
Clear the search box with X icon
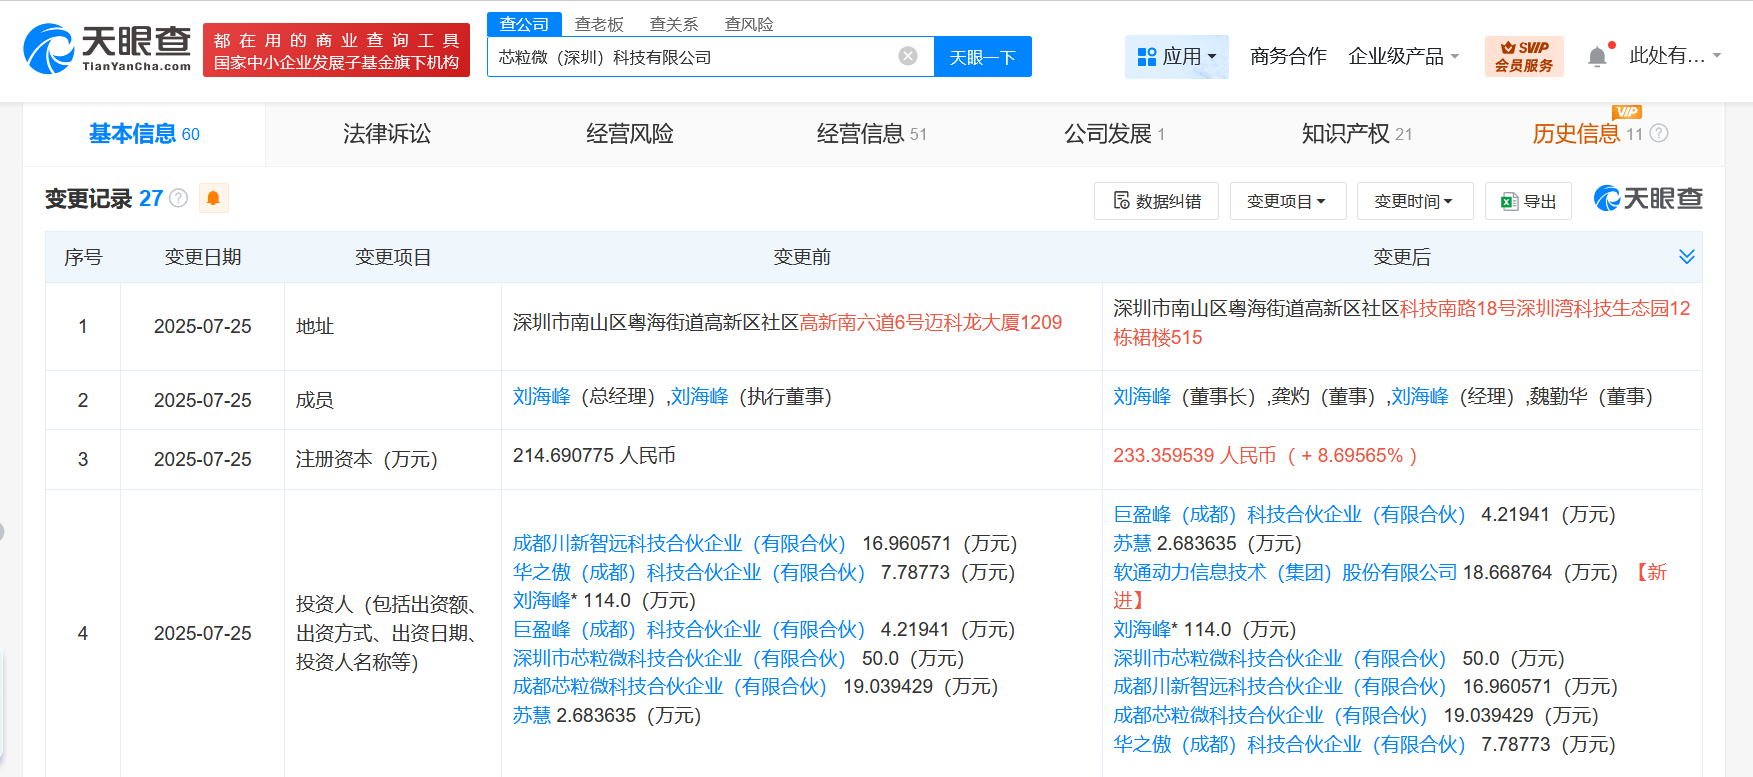pyautogui.click(x=907, y=56)
